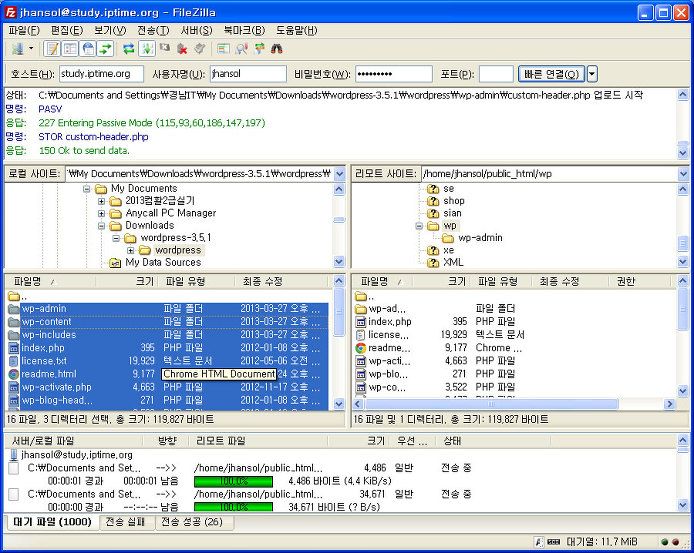
Task: Open the quick connect history dropdown
Action: coord(592,74)
